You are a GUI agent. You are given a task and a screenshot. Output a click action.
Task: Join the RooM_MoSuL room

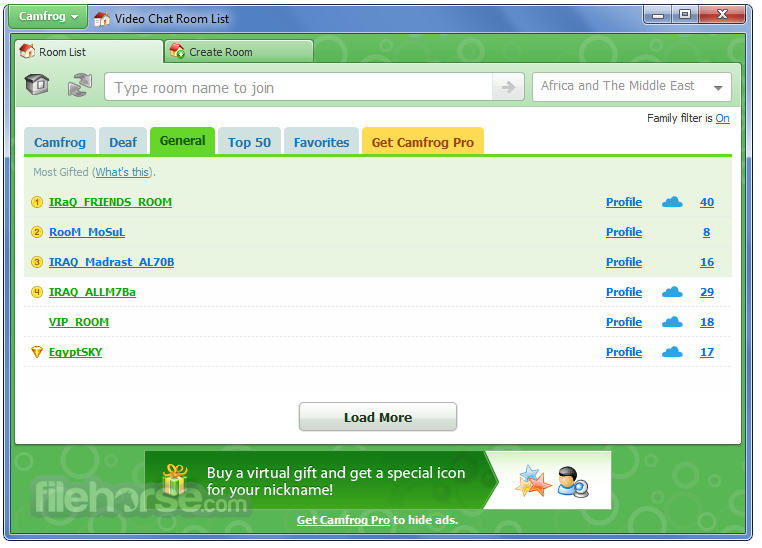point(87,232)
